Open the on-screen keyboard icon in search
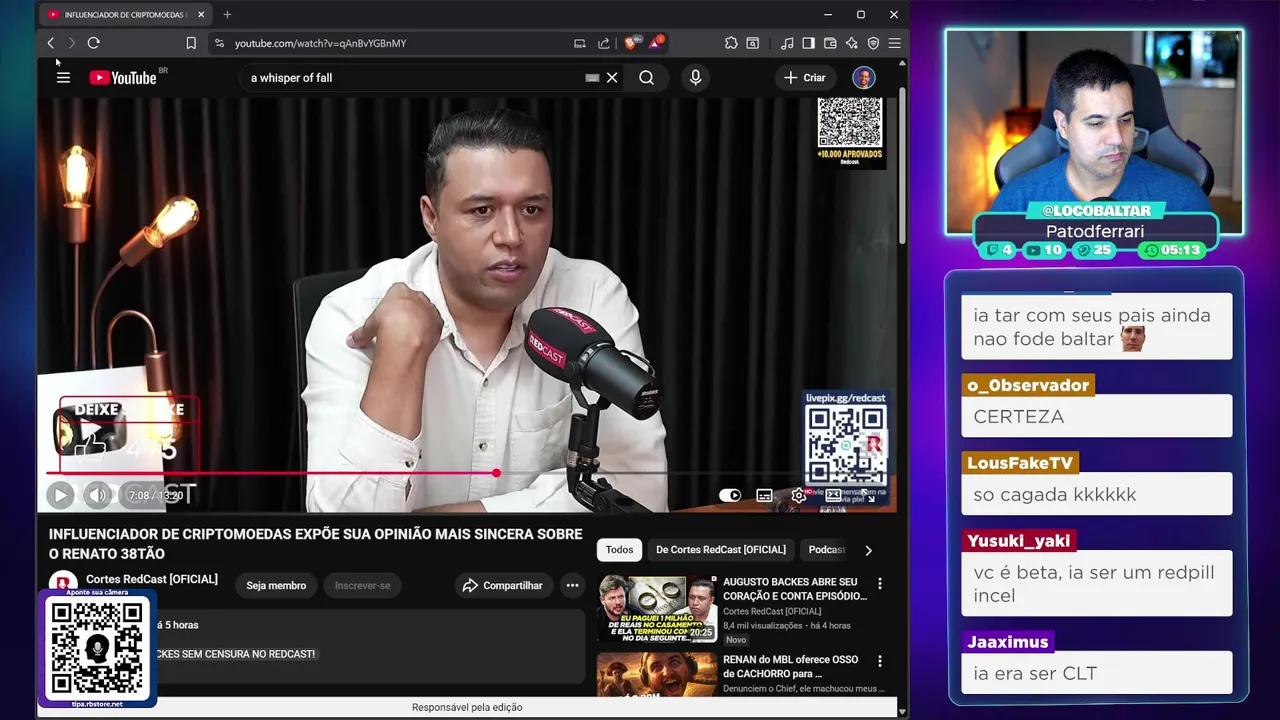 [x=592, y=78]
